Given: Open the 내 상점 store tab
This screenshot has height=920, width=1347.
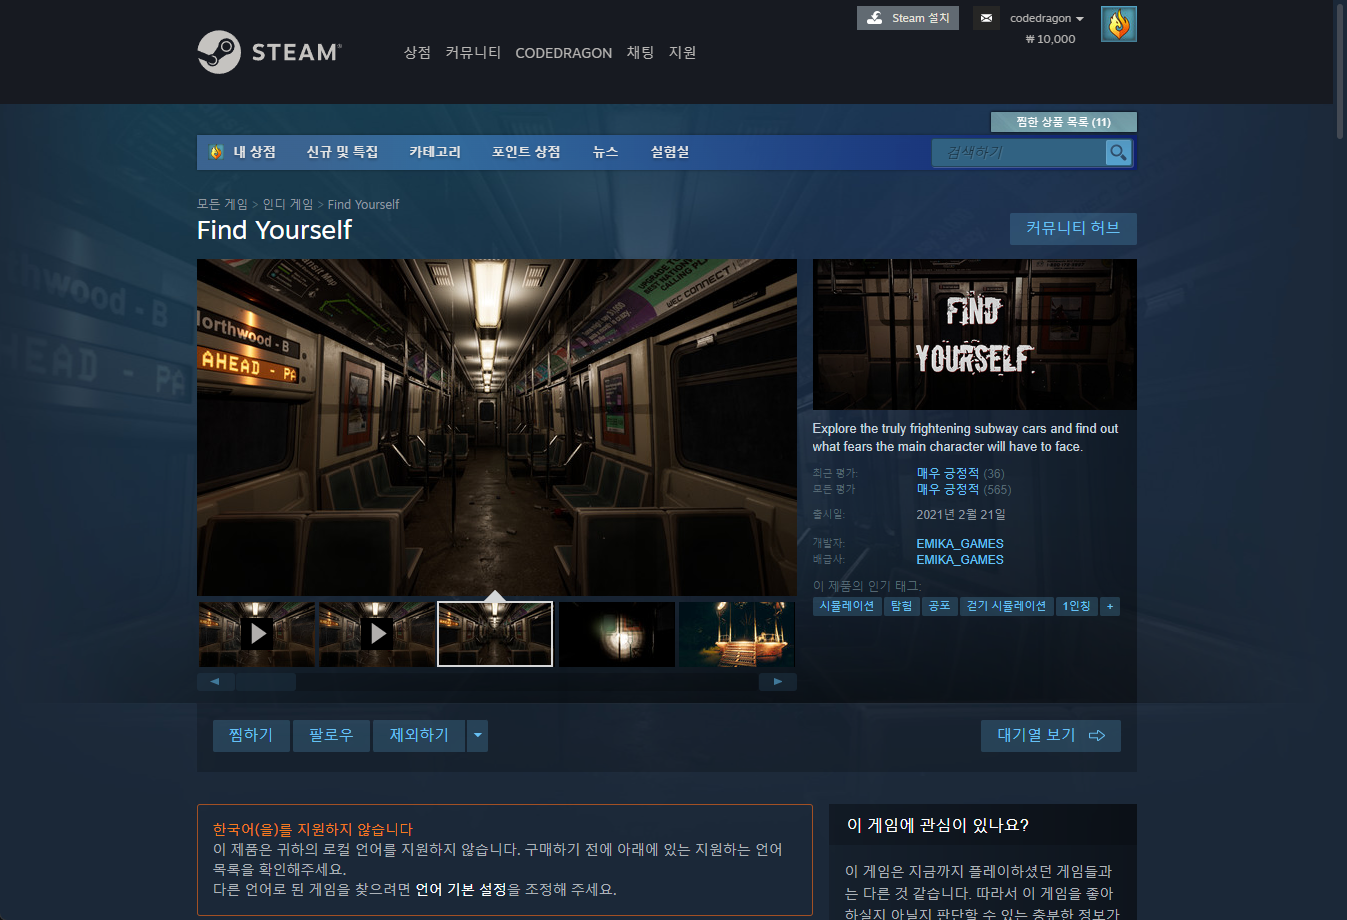Looking at the screenshot, I should [254, 152].
